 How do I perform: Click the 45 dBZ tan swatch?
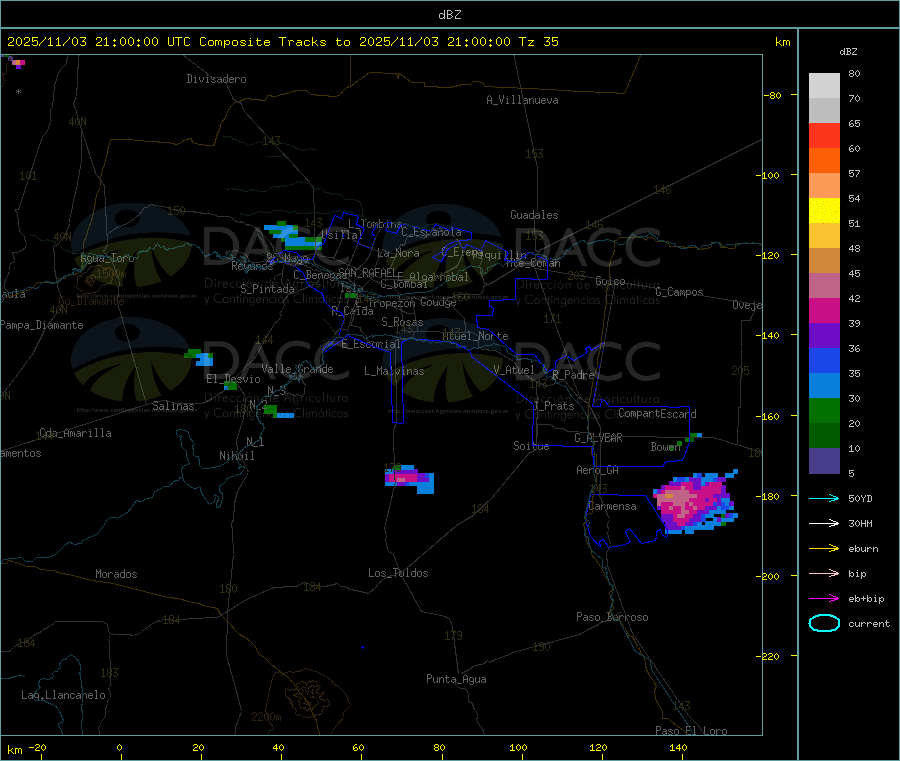click(824, 261)
